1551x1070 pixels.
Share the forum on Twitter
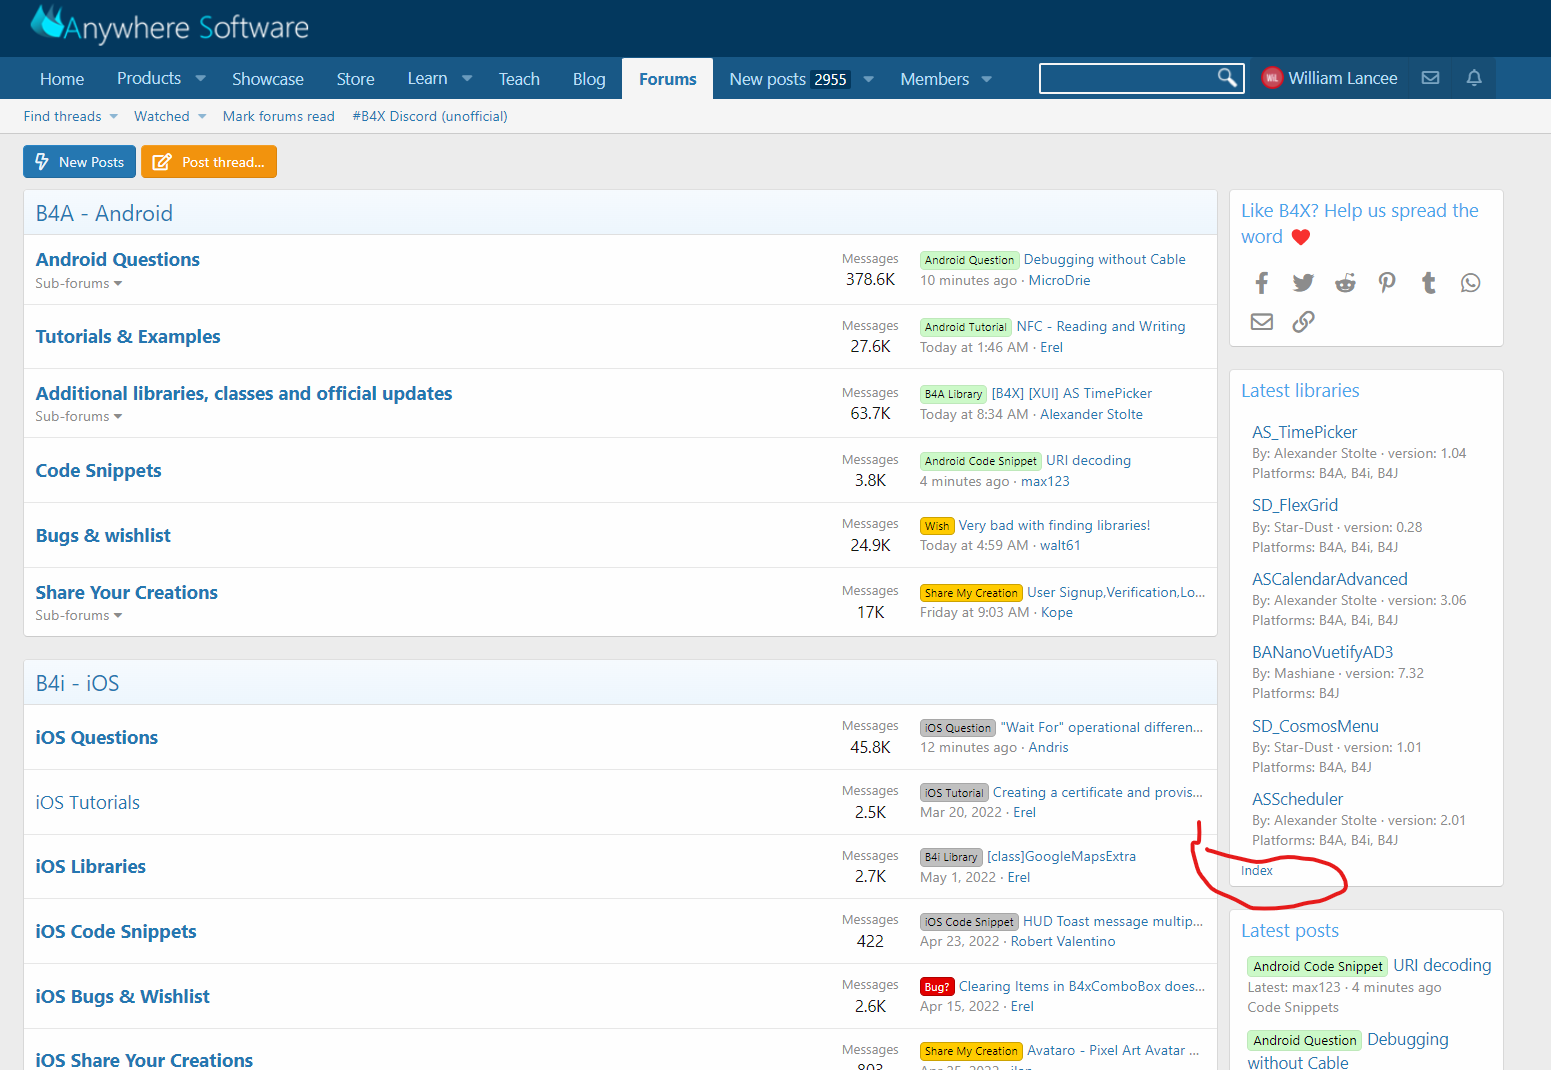click(x=1303, y=283)
